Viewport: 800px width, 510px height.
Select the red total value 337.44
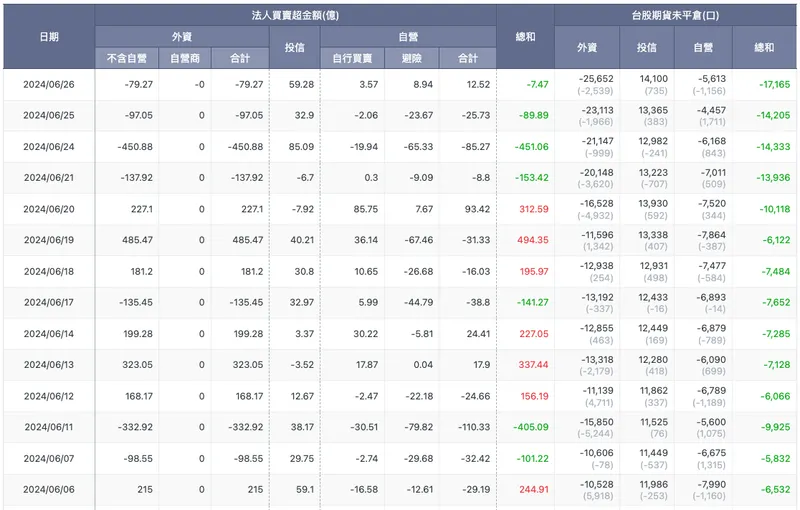pyautogui.click(x=533, y=365)
